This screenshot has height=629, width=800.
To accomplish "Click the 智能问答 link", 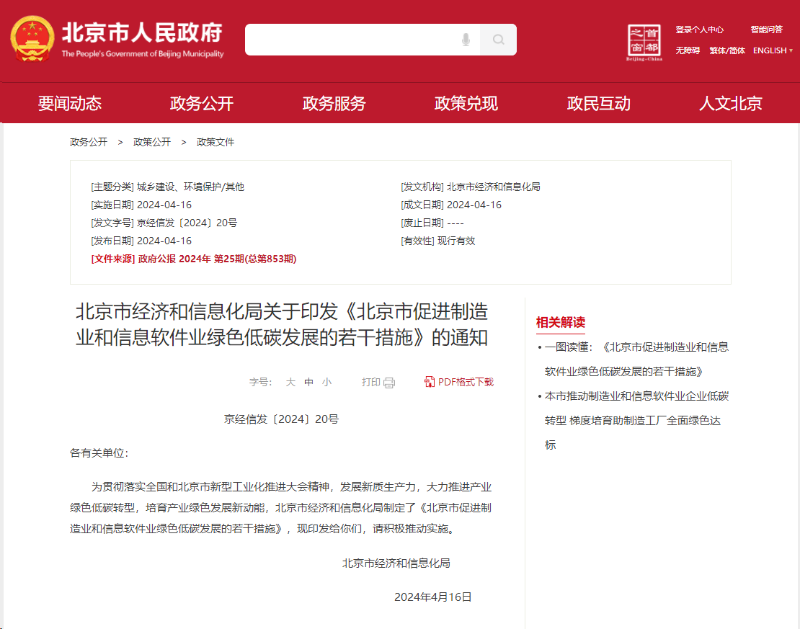I will coord(766,30).
